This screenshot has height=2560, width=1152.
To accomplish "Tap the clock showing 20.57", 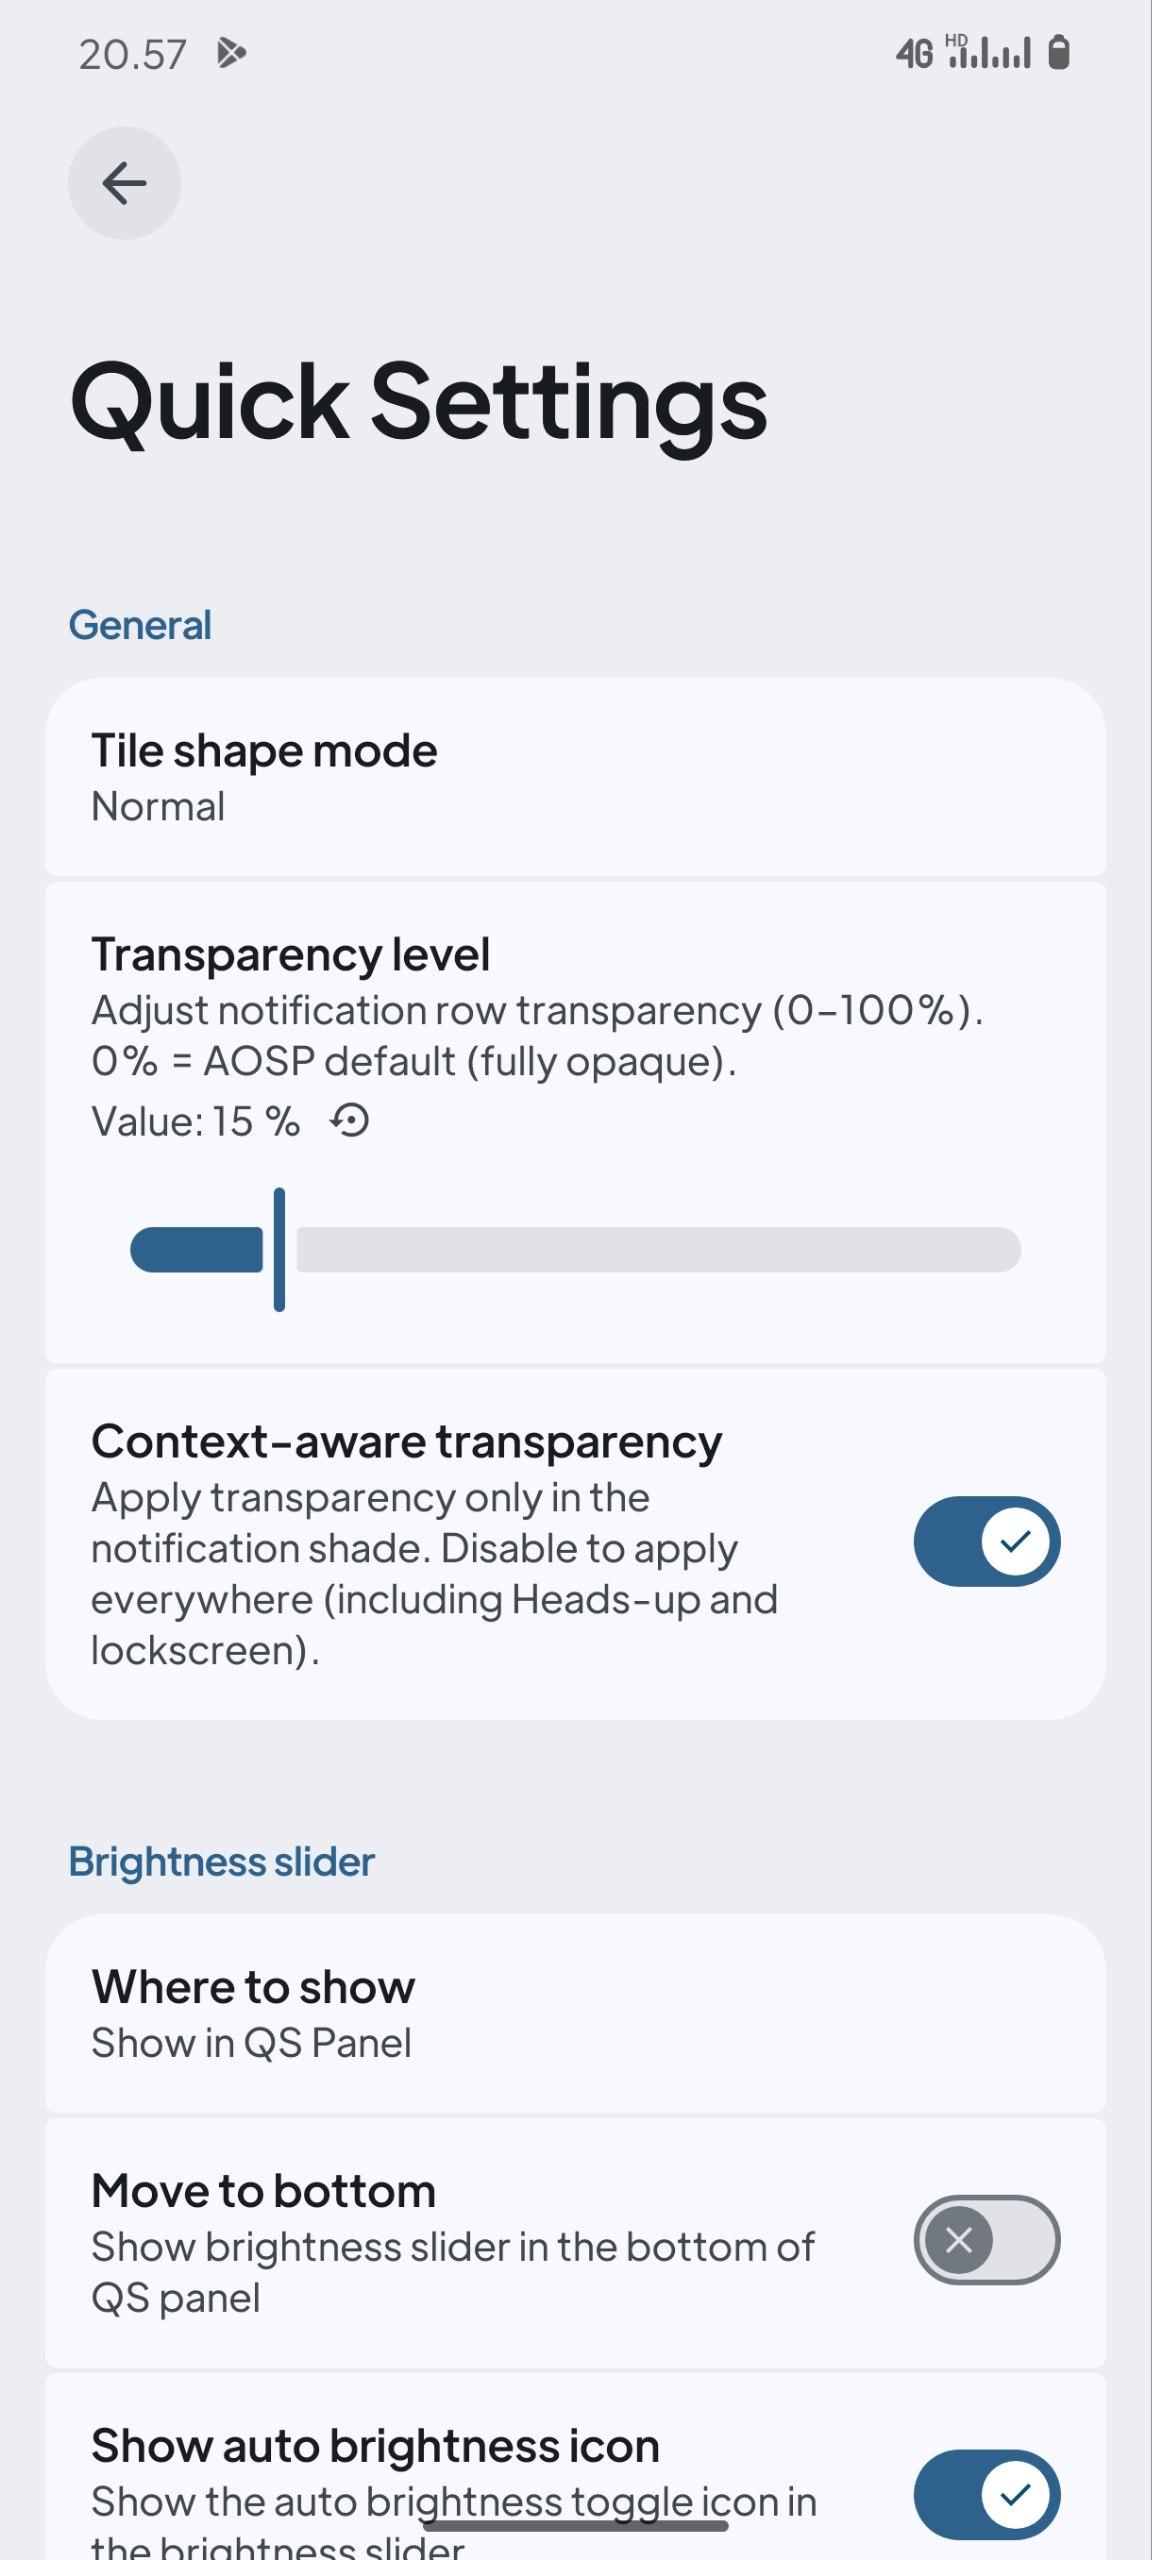I will pos(132,54).
